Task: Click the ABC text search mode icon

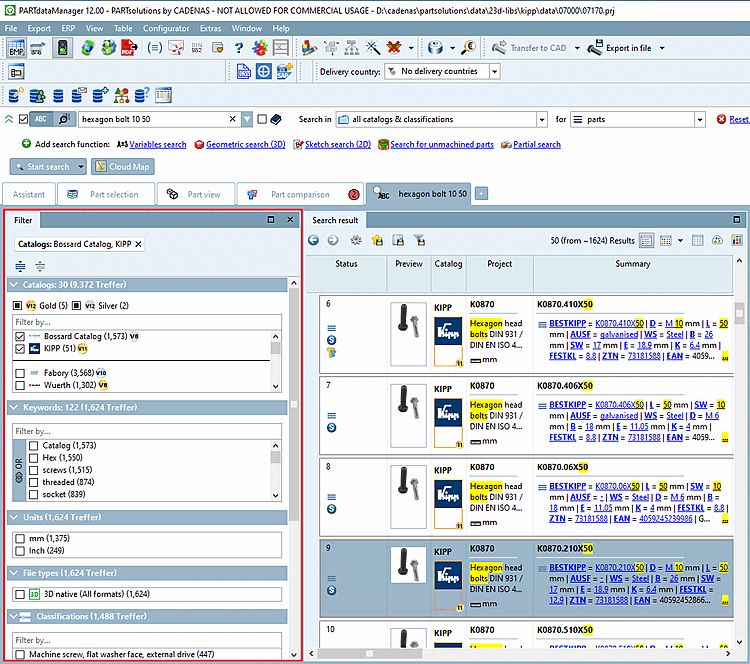Action: pyautogui.click(x=41, y=119)
